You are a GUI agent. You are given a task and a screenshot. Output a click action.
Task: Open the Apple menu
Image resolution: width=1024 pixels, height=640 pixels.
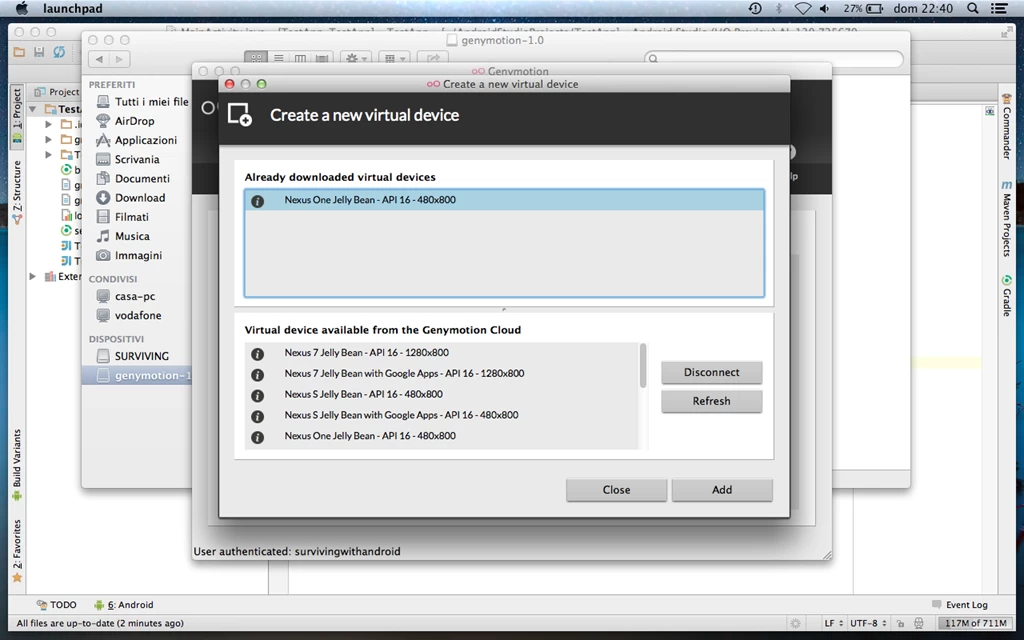coord(22,8)
